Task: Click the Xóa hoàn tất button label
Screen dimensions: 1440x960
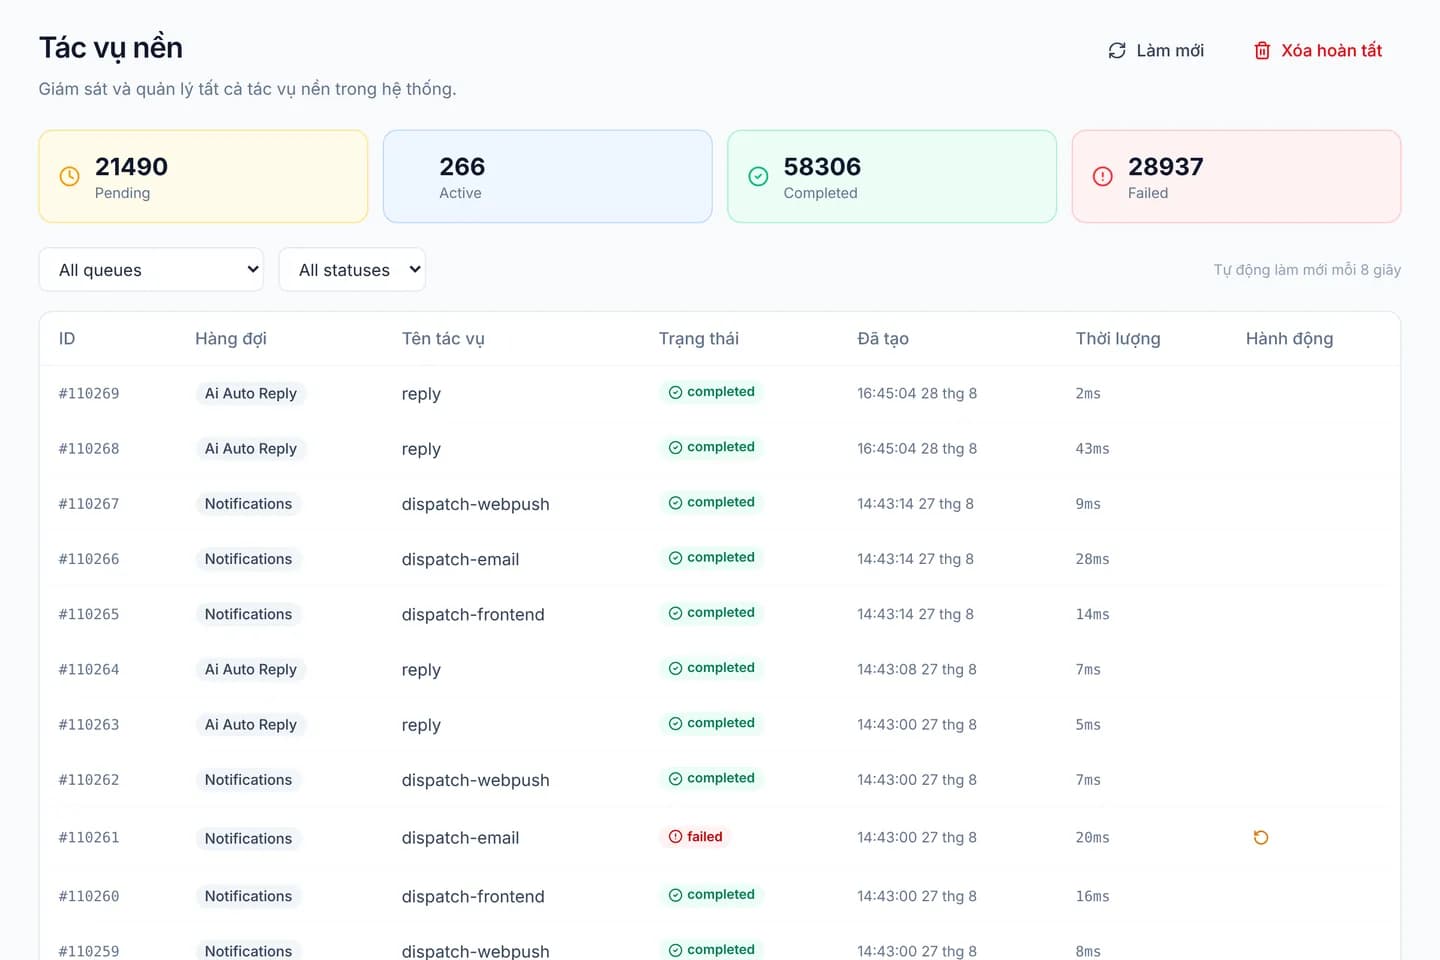Action: (1332, 51)
